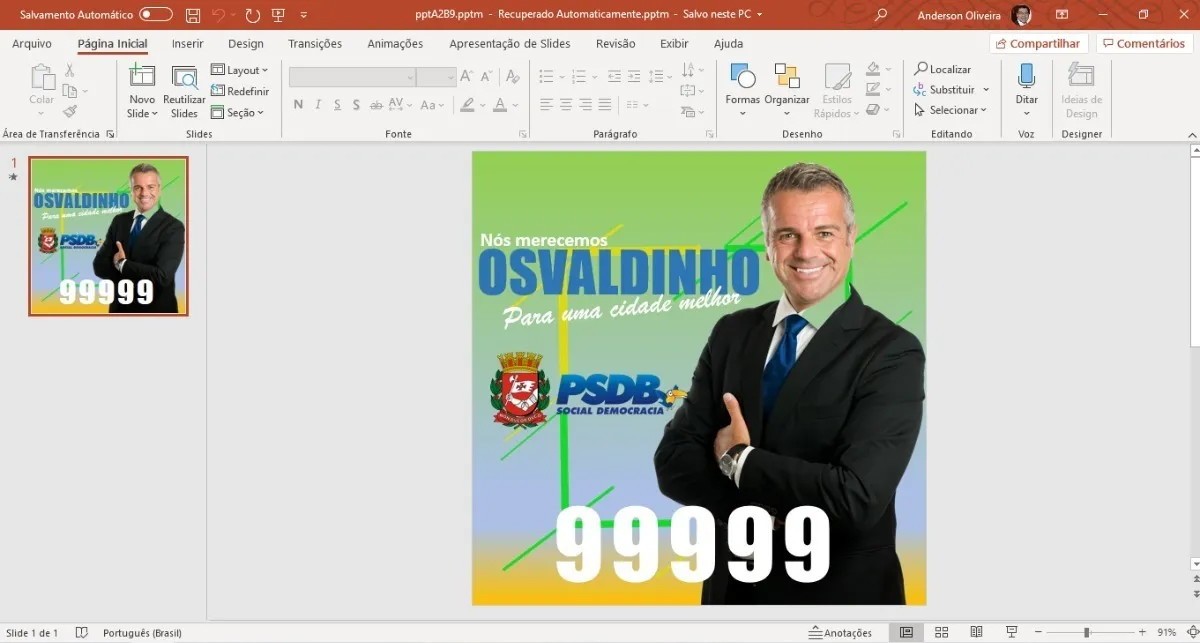This screenshot has width=1200, height=643.
Task: Click the Novo Slide icon
Action: pyautogui.click(x=142, y=76)
